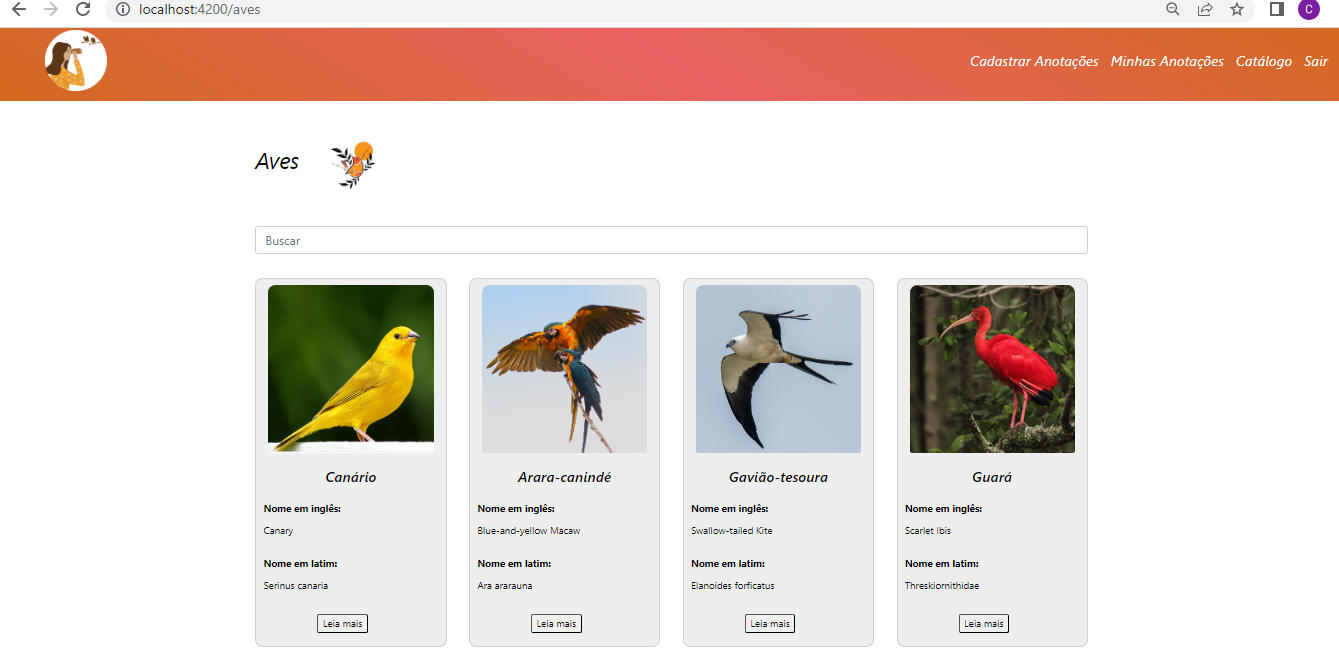The height and width of the screenshot is (661, 1339).
Task: Click the orange bird icon next to Aves heading
Action: pos(352,163)
